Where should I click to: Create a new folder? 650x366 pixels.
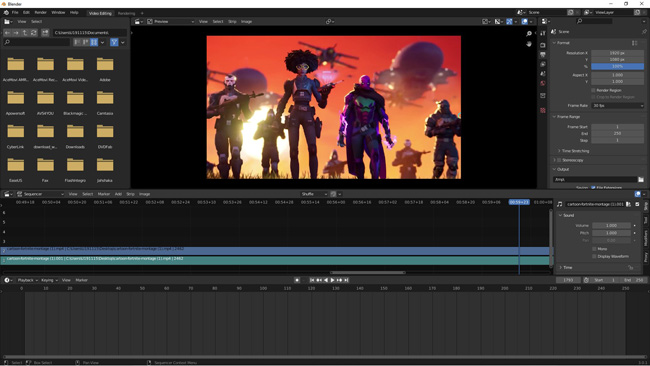45,32
